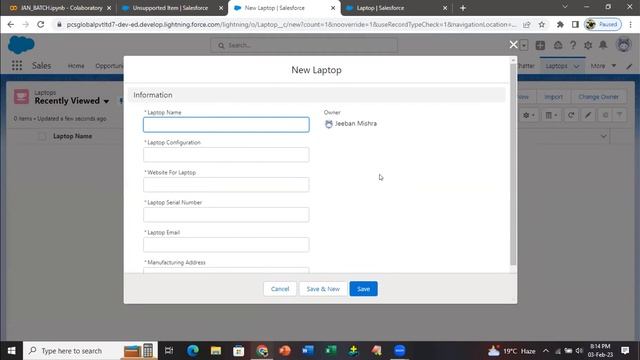Screen dimensions: 640x360
Task: Click the share page icon in address bar
Action: pyautogui.click(x=527, y=24)
